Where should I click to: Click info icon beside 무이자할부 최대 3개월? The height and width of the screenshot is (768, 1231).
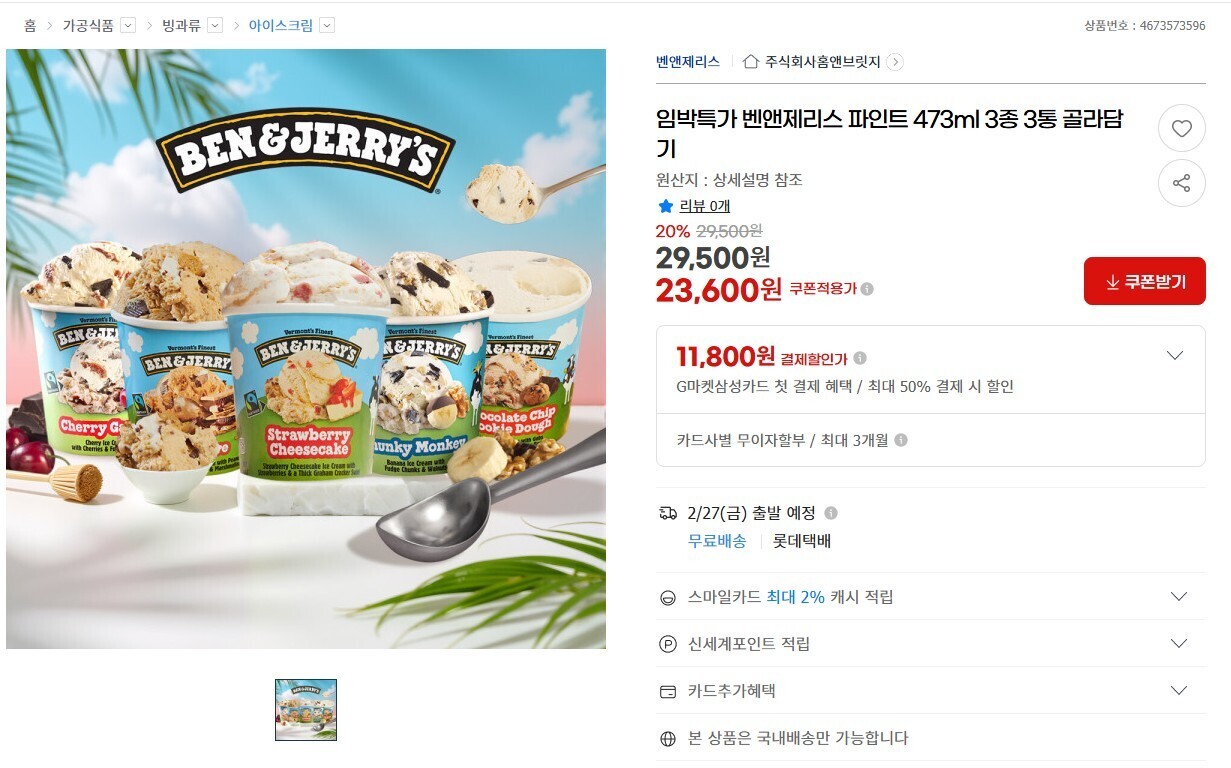point(901,440)
